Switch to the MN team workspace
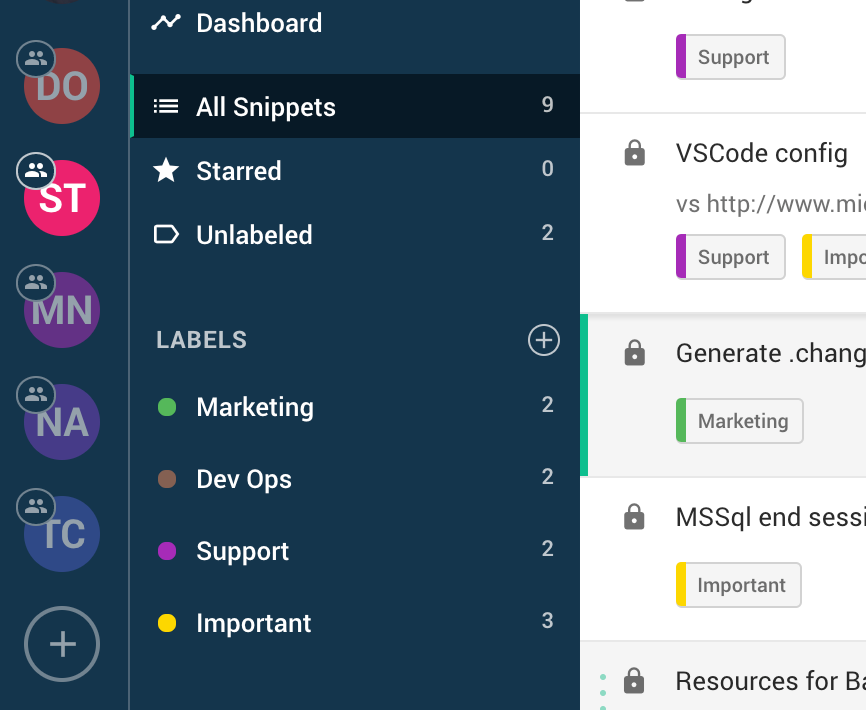The height and width of the screenshot is (710, 866). (62, 310)
